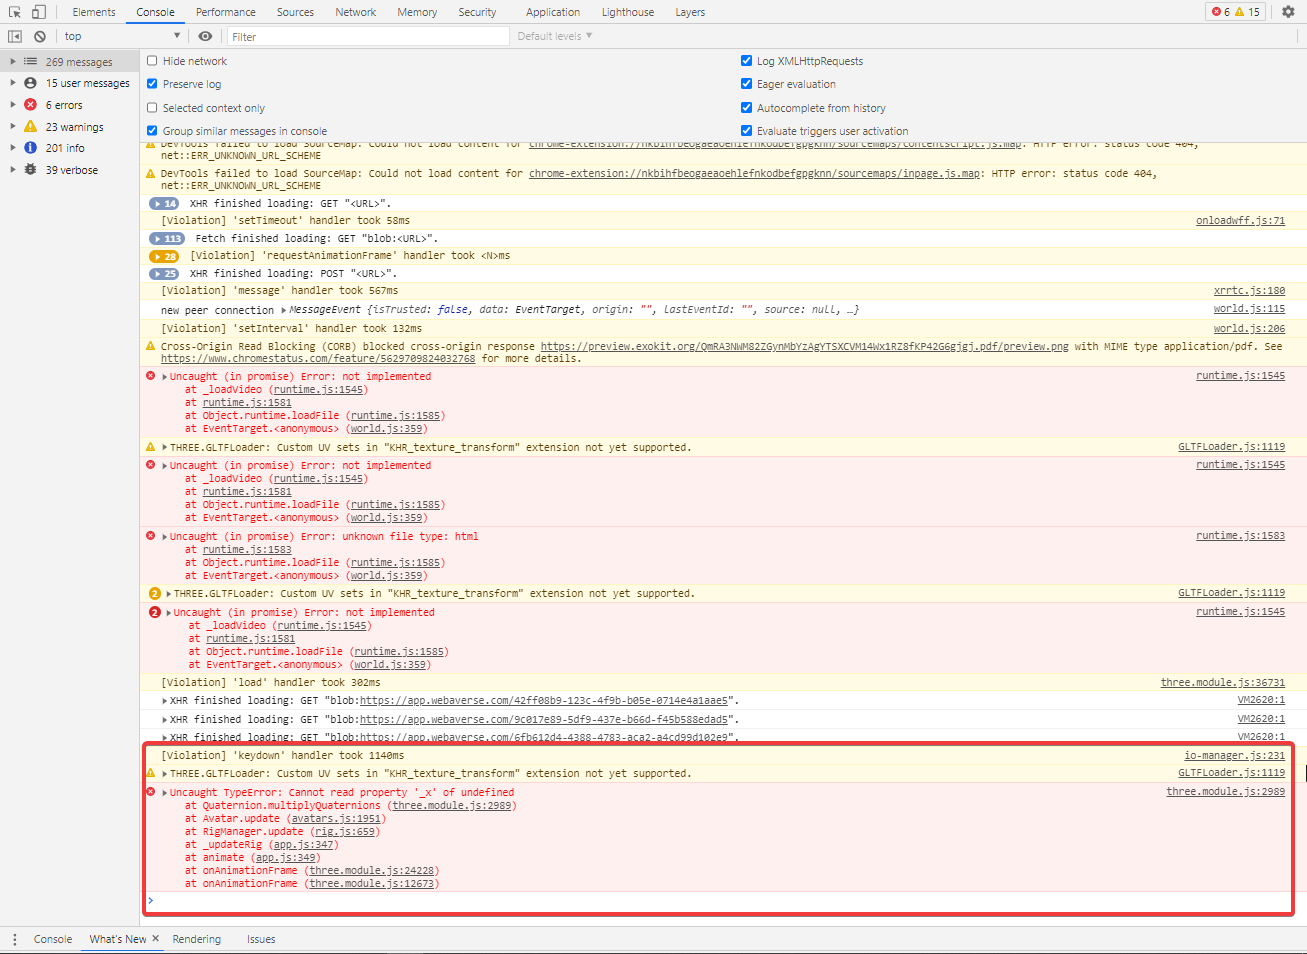Open DevTools settings gear

click(x=1288, y=12)
